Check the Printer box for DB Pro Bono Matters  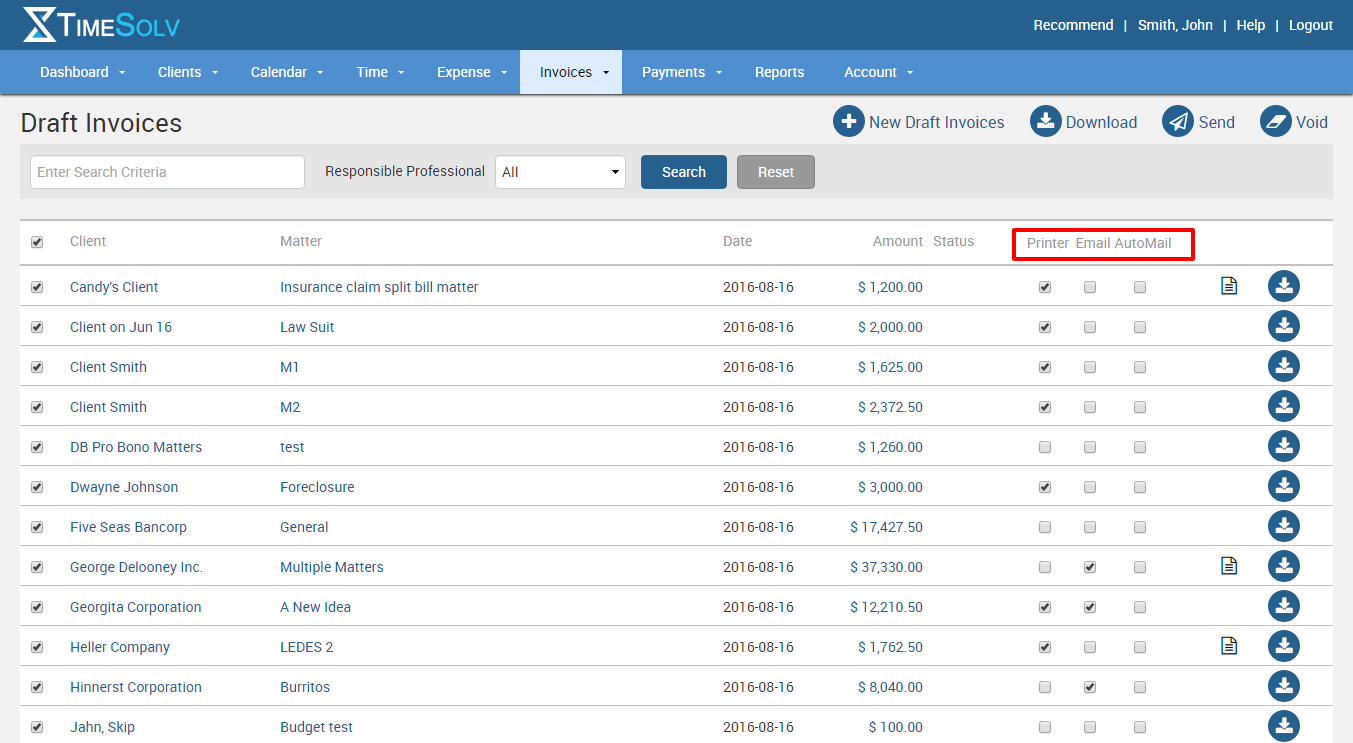click(x=1045, y=447)
